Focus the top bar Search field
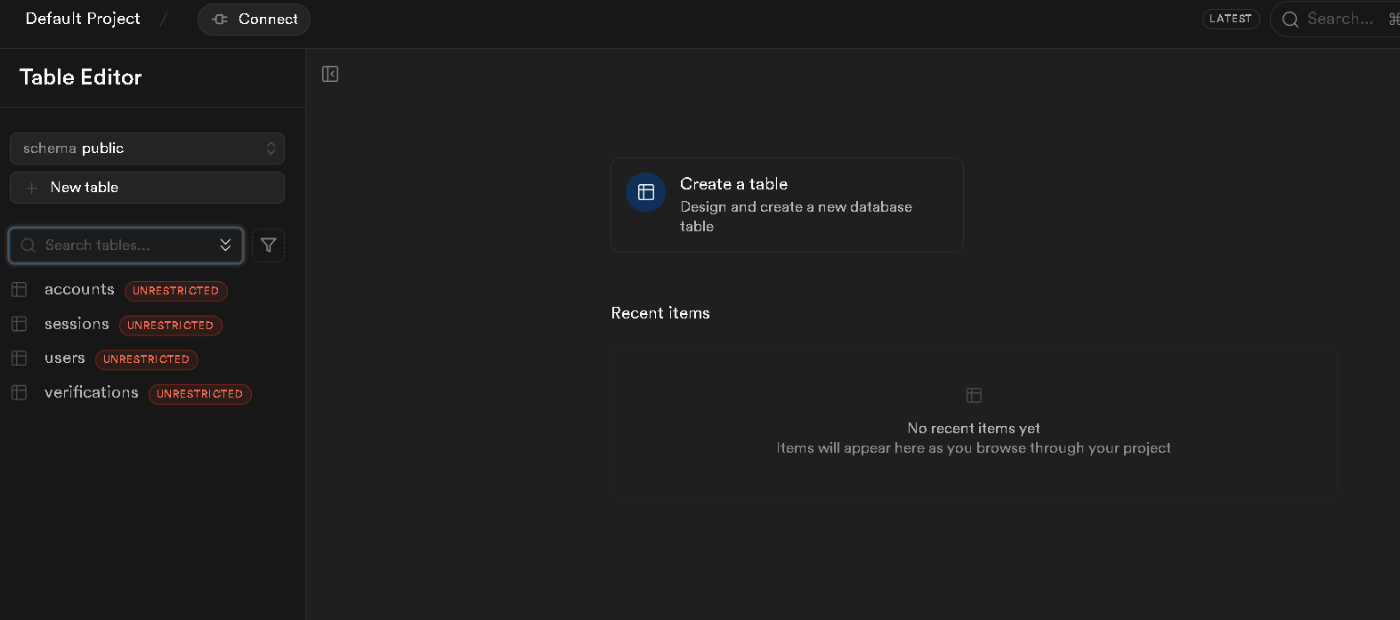 (1335, 19)
